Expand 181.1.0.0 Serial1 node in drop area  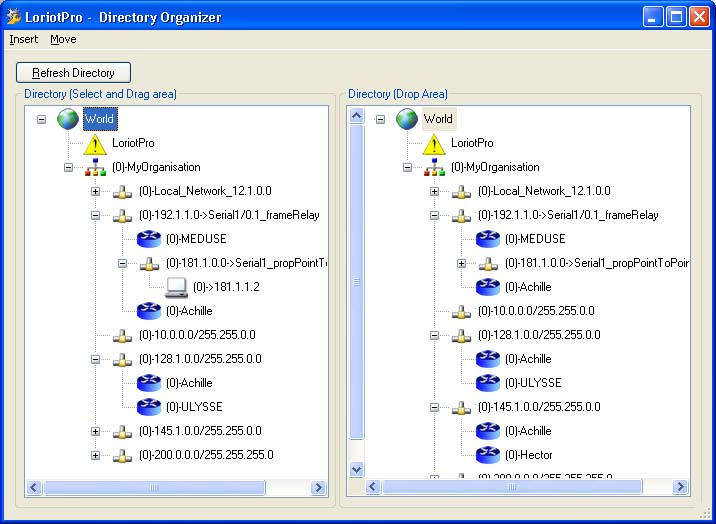[461, 263]
